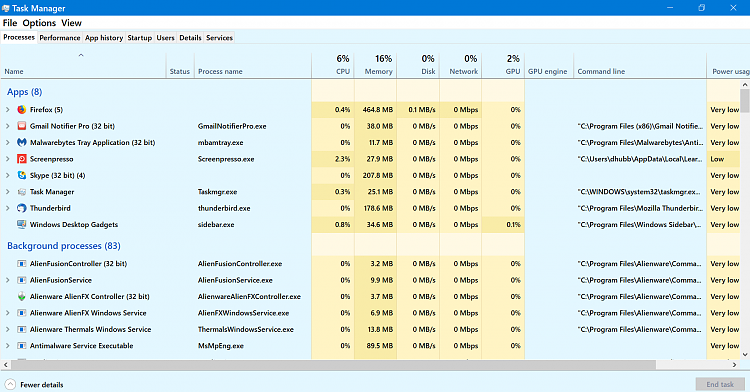The image size is (750, 392).
Task: Sort by the Disk column header
Action: [x=418, y=65]
